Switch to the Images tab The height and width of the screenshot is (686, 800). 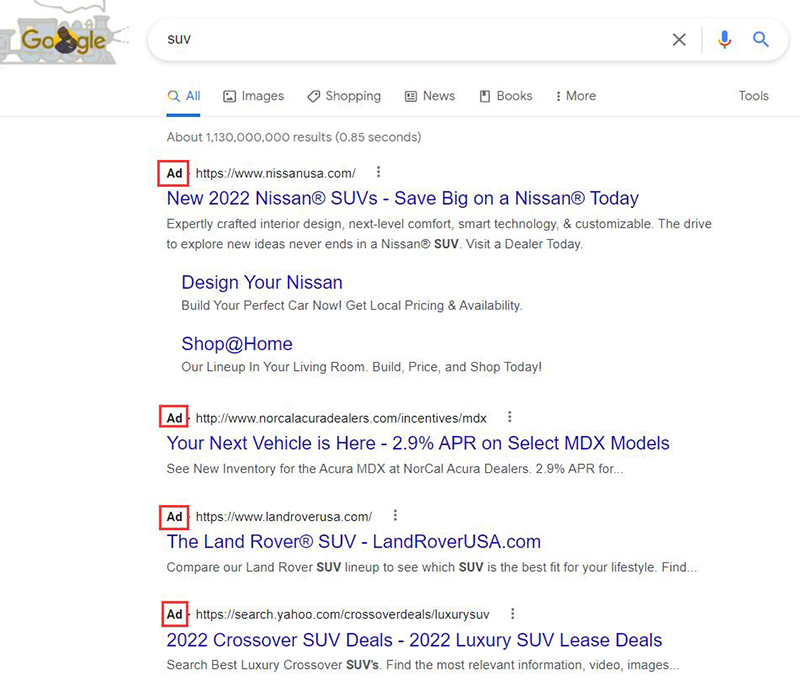[x=254, y=96]
